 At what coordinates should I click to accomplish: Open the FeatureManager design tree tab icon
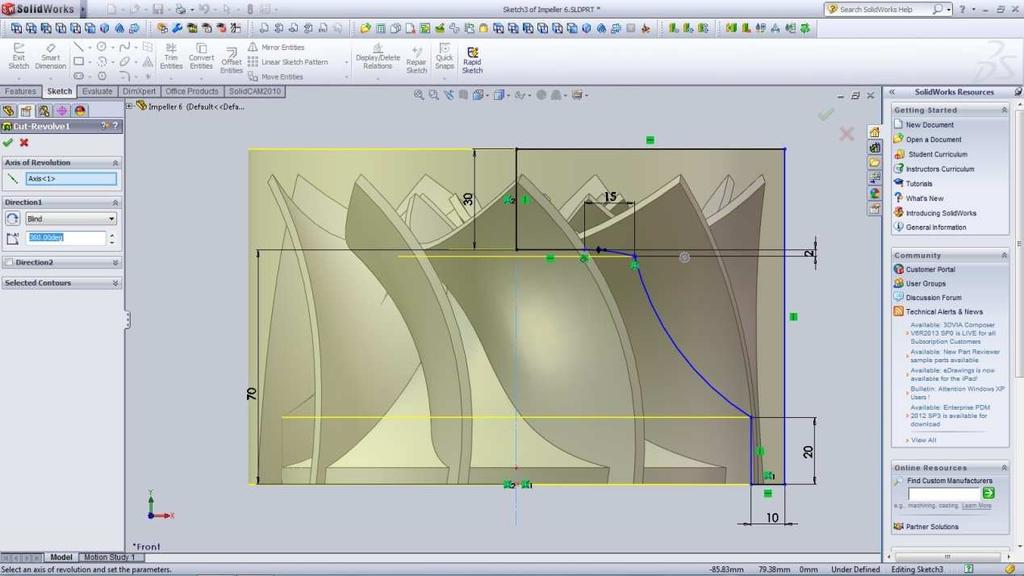[x=8, y=110]
